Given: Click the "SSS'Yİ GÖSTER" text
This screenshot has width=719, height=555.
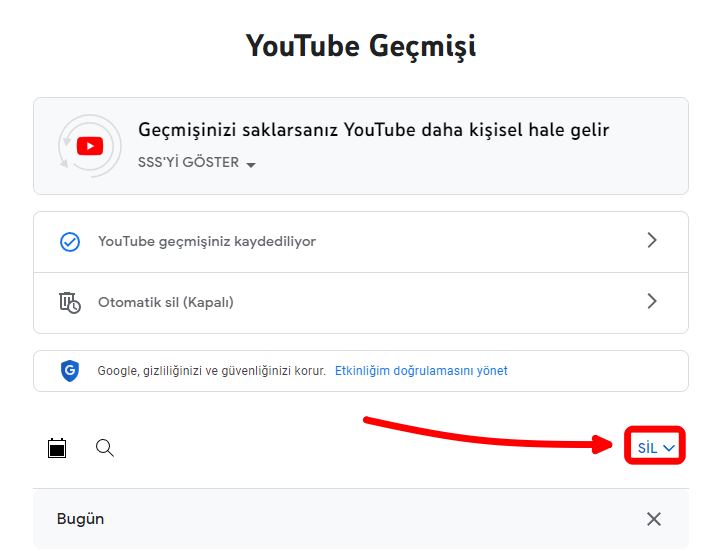Looking at the screenshot, I should point(188,163).
